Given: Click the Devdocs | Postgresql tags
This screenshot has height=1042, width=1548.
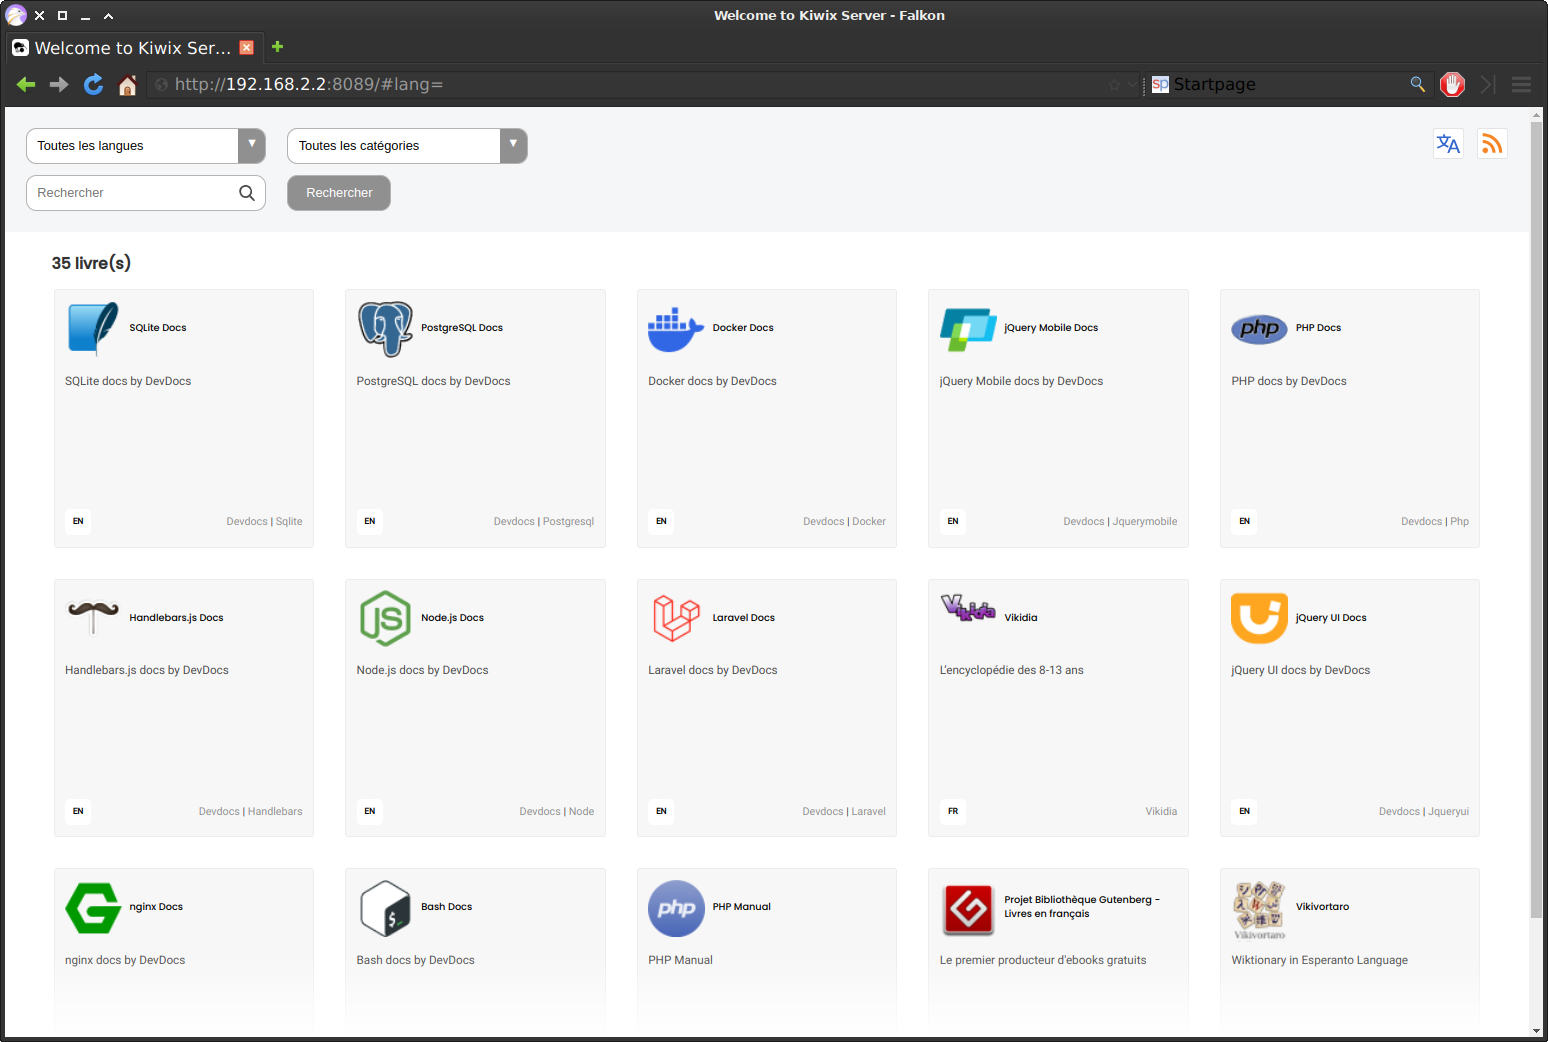Looking at the screenshot, I should tap(544, 522).
